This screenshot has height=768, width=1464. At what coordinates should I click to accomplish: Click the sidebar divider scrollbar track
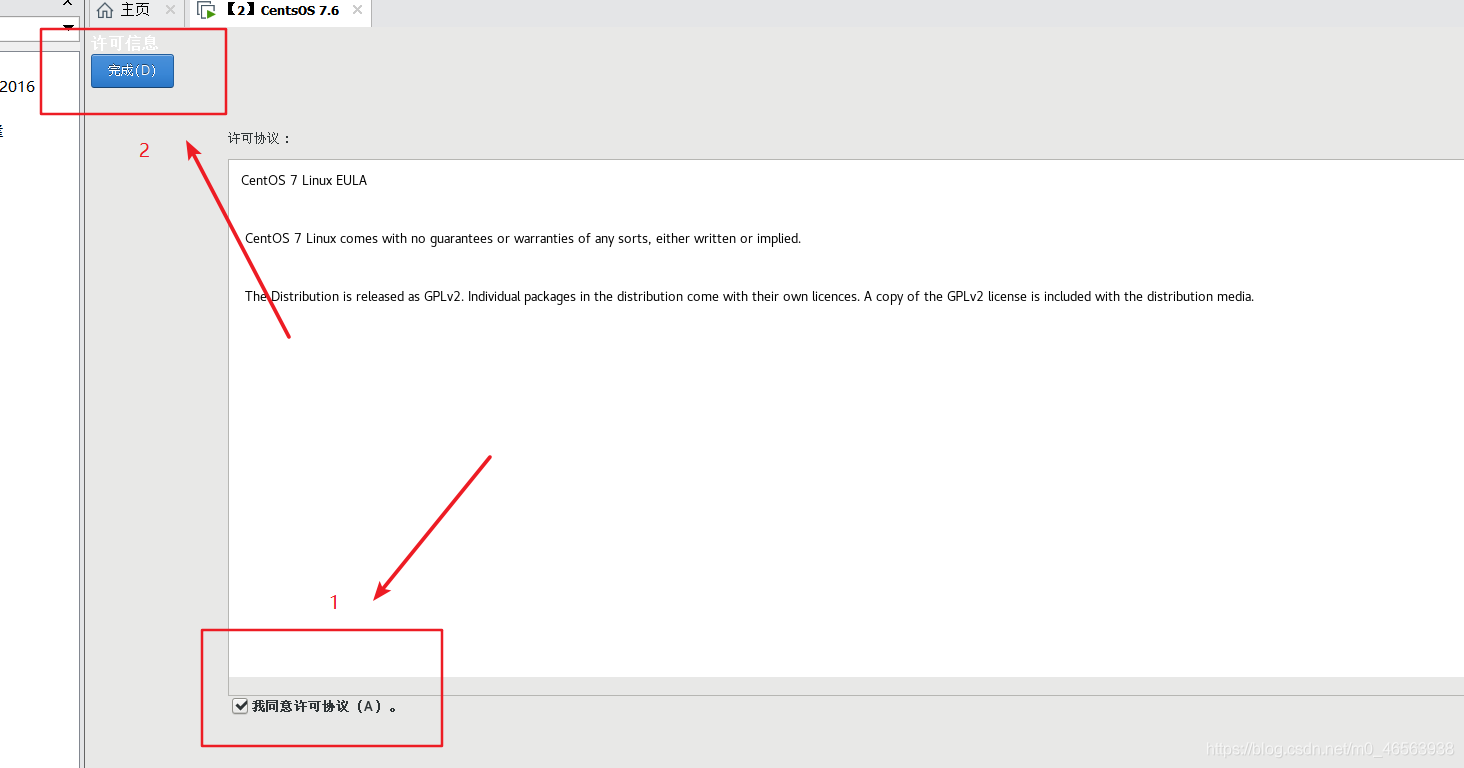coord(81,400)
